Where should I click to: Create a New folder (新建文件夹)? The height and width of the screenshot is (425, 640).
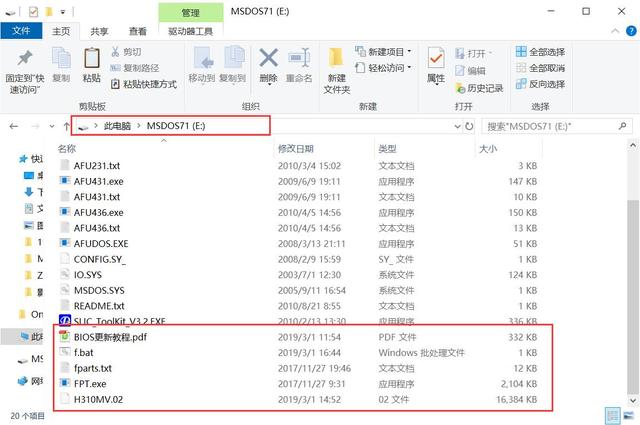pos(336,71)
